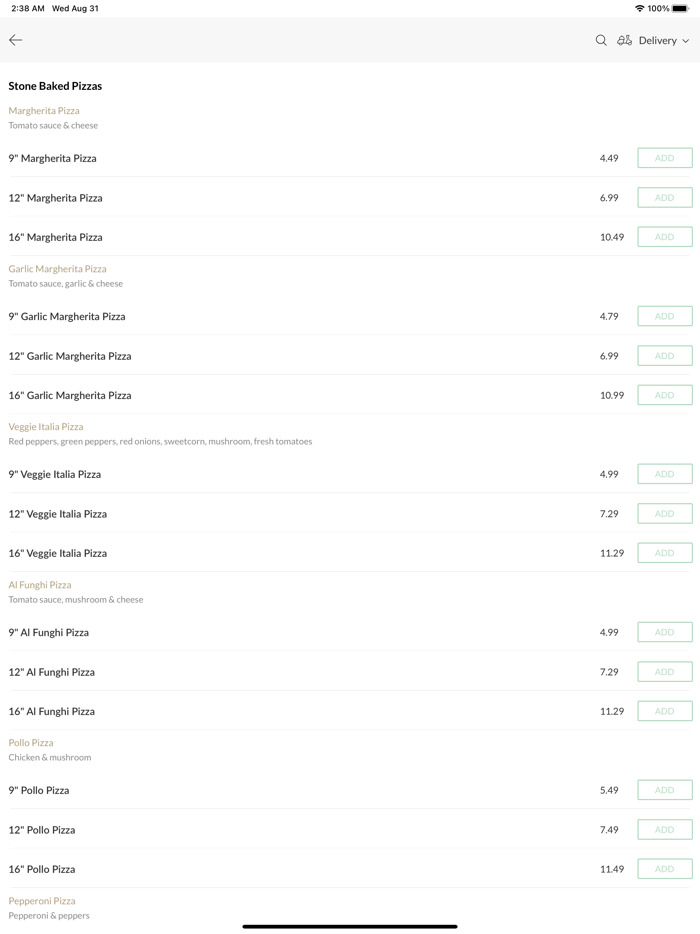Expand the Delivery dropdown chevron
This screenshot has width=700, height=934.
tap(686, 41)
